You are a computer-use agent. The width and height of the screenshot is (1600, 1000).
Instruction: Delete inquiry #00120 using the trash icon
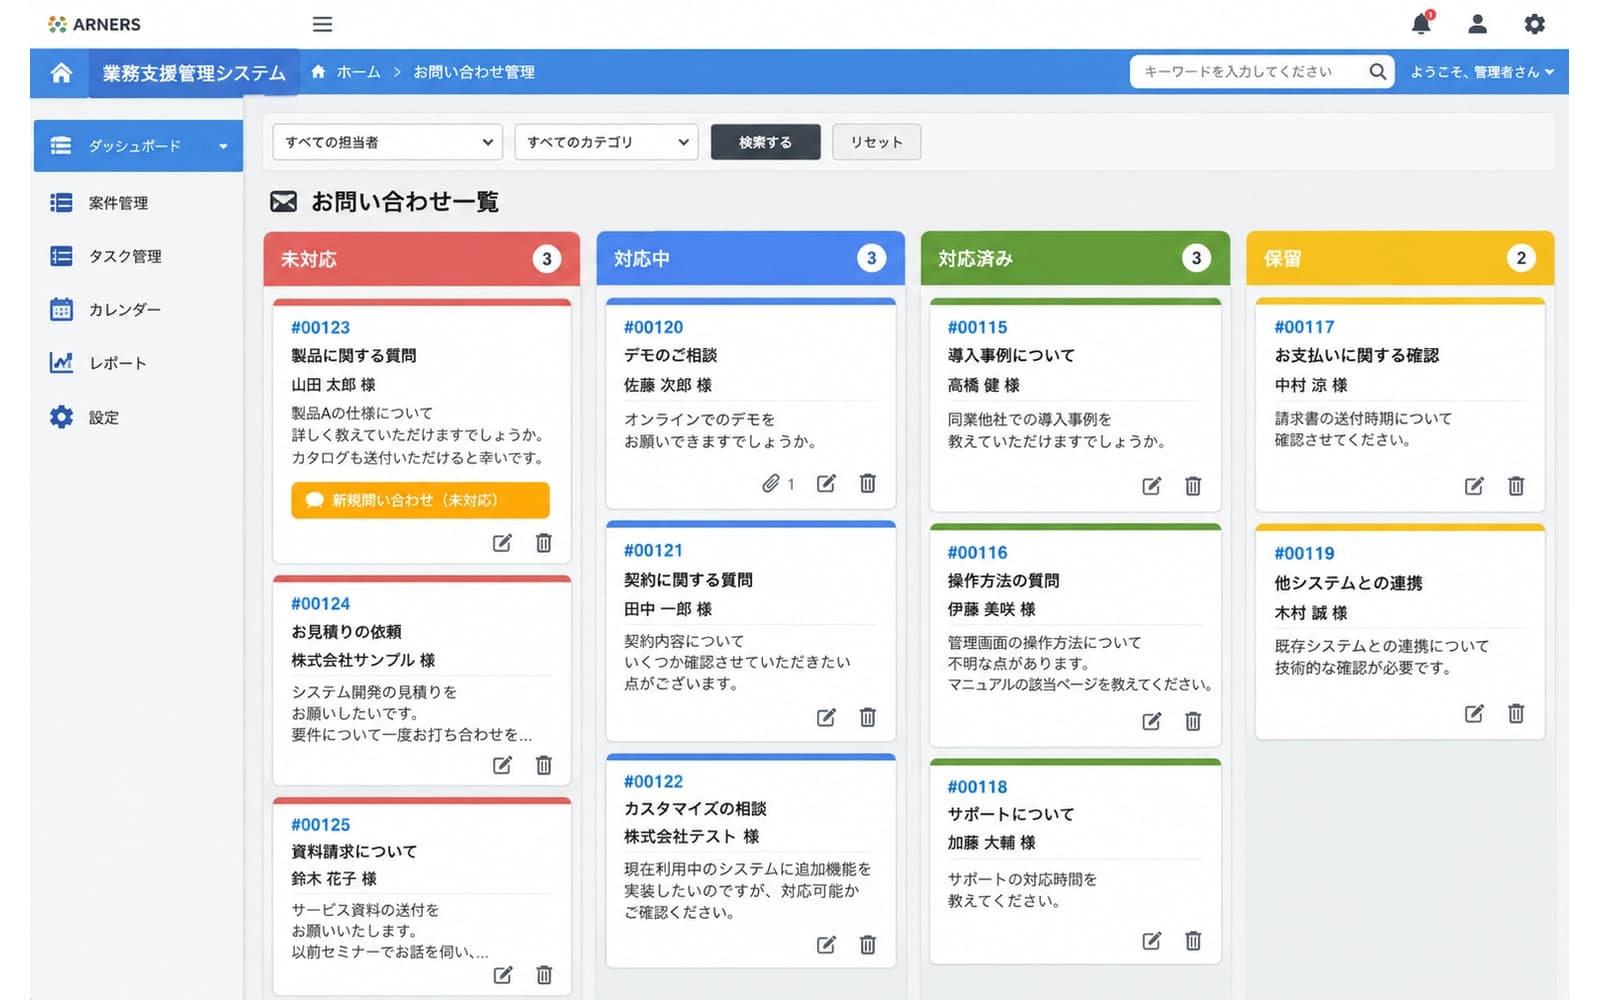coord(867,484)
